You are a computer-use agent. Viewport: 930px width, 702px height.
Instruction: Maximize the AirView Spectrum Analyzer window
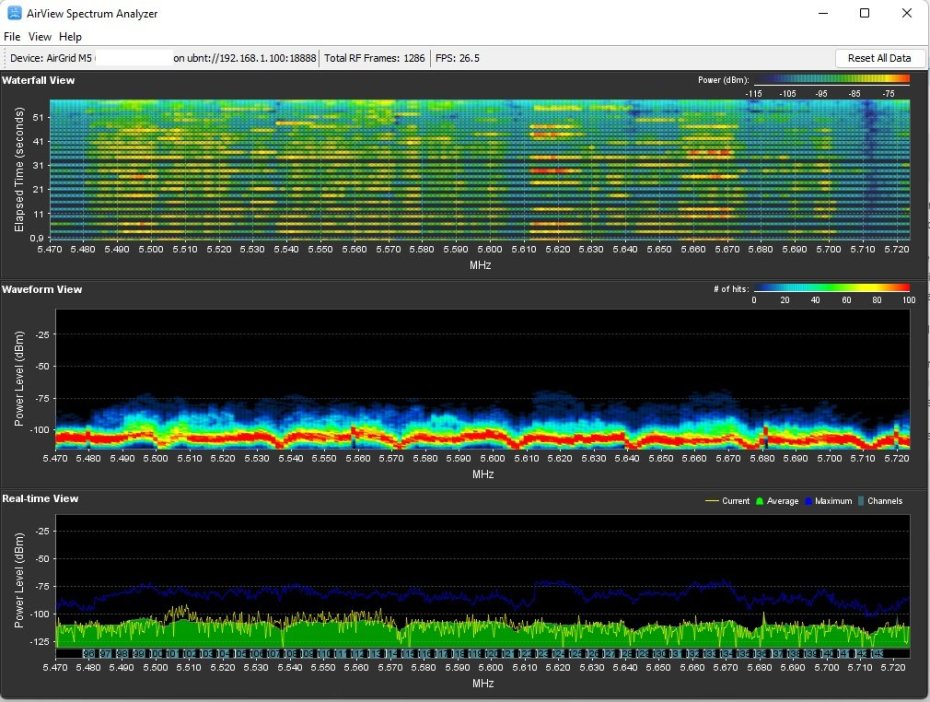(x=865, y=14)
